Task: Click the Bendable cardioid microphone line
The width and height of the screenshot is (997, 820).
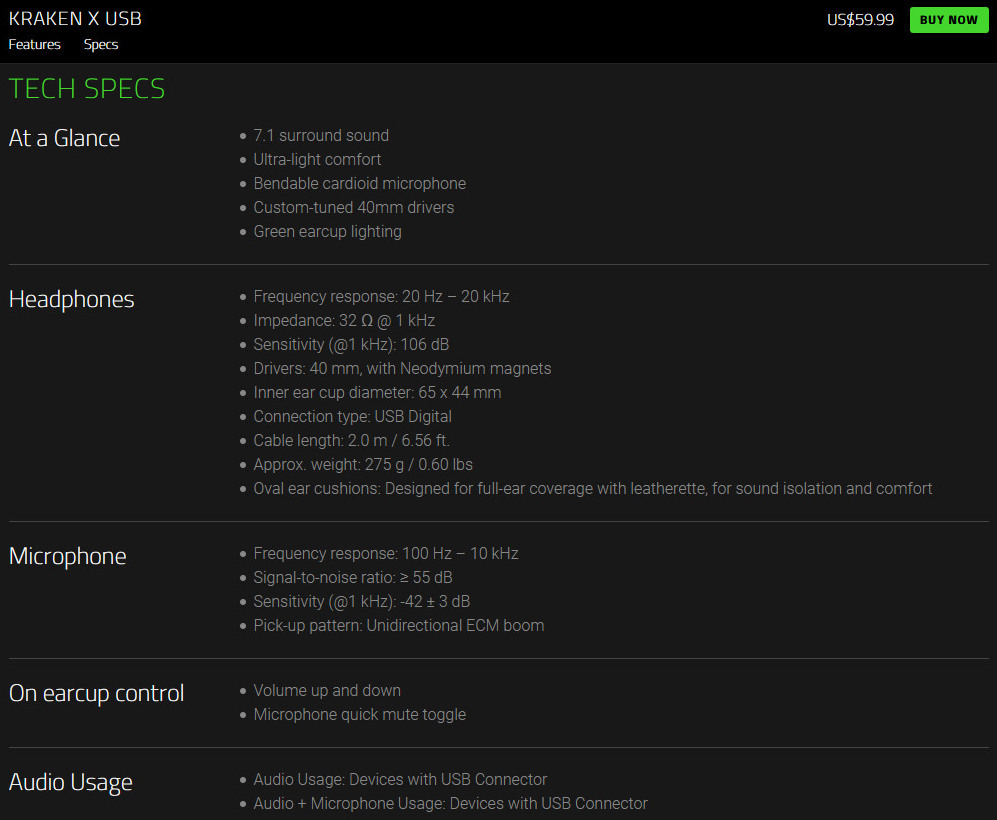Action: pyautogui.click(x=359, y=184)
